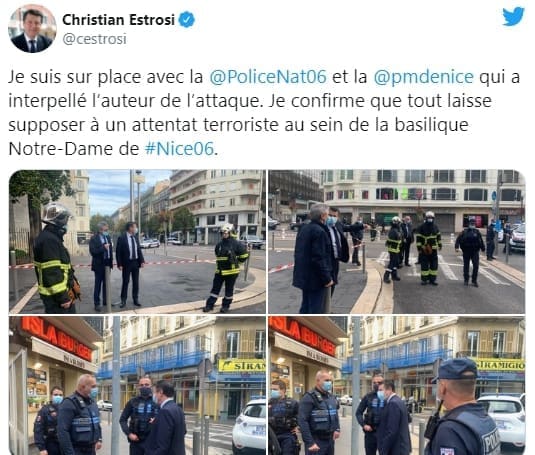Click the two men in suits by the tape

[x=117, y=264]
